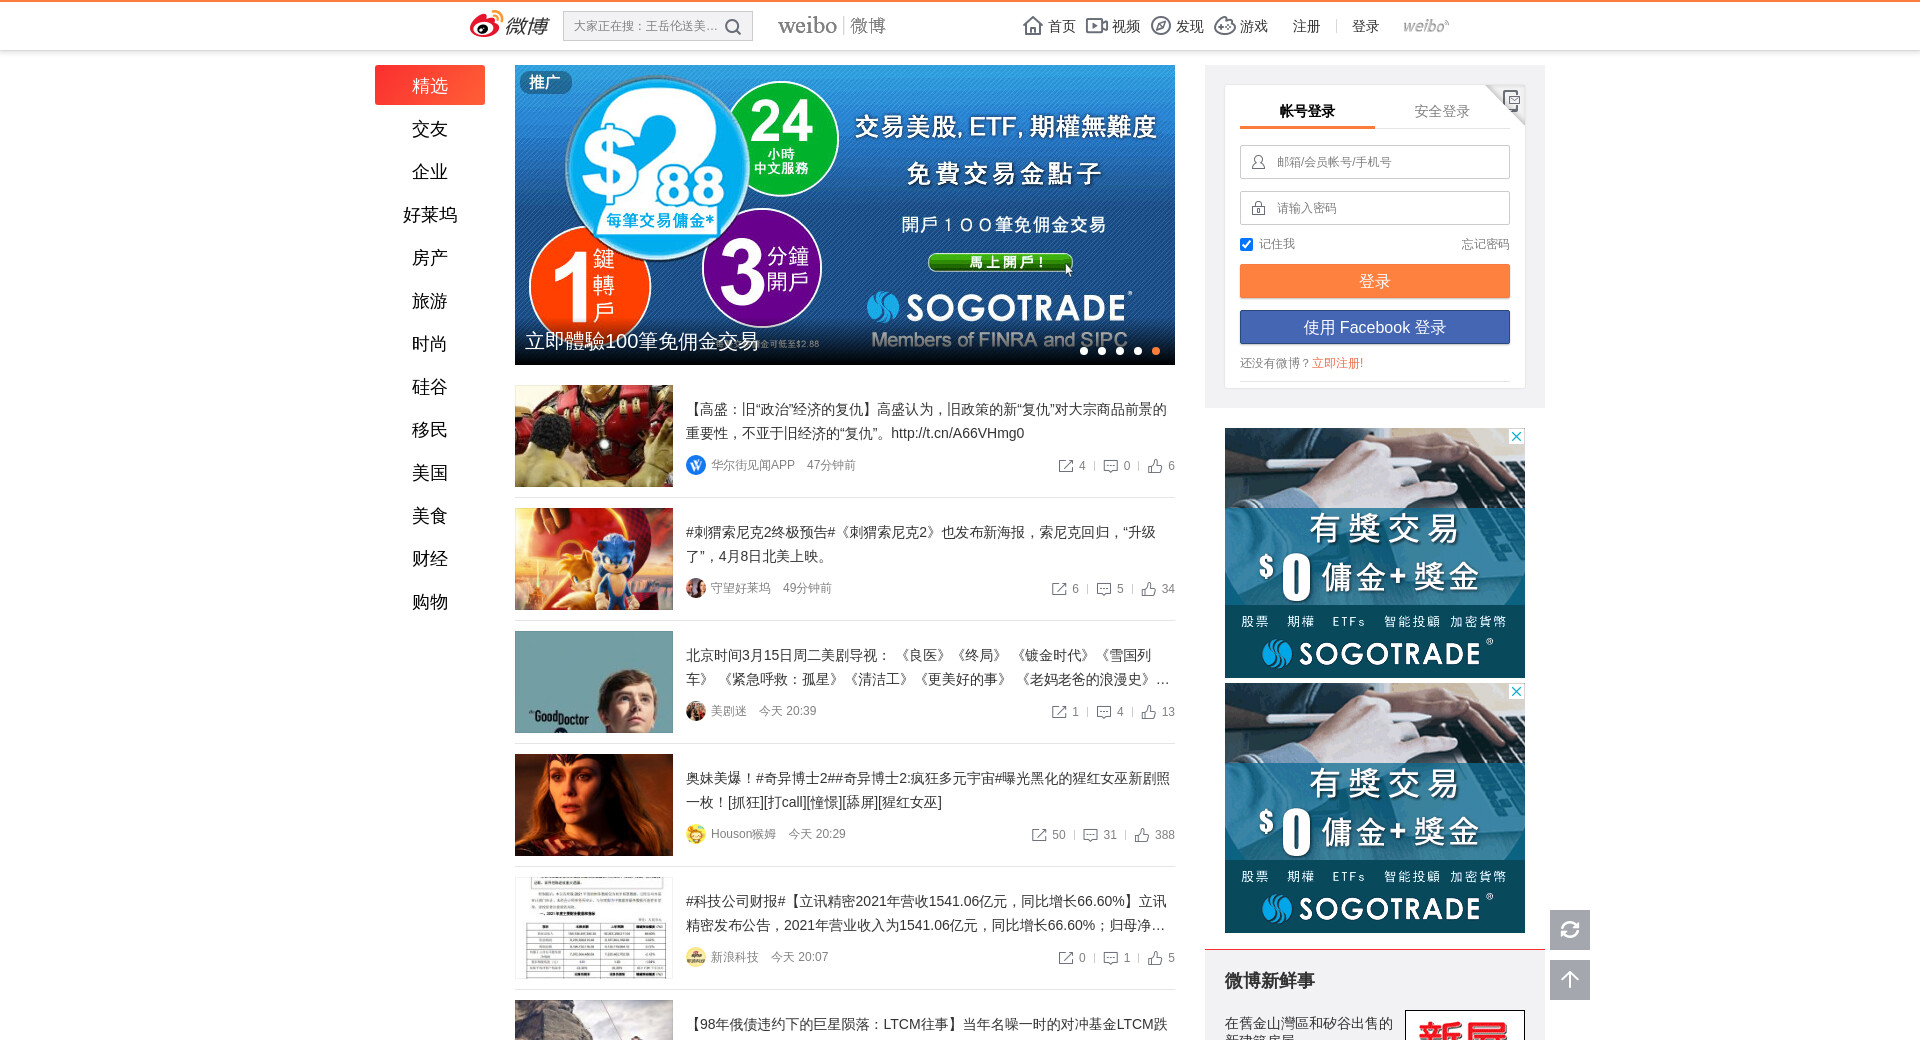Close the upper Sogotrade sidebar ad
The height and width of the screenshot is (1040, 1920).
click(x=1516, y=437)
